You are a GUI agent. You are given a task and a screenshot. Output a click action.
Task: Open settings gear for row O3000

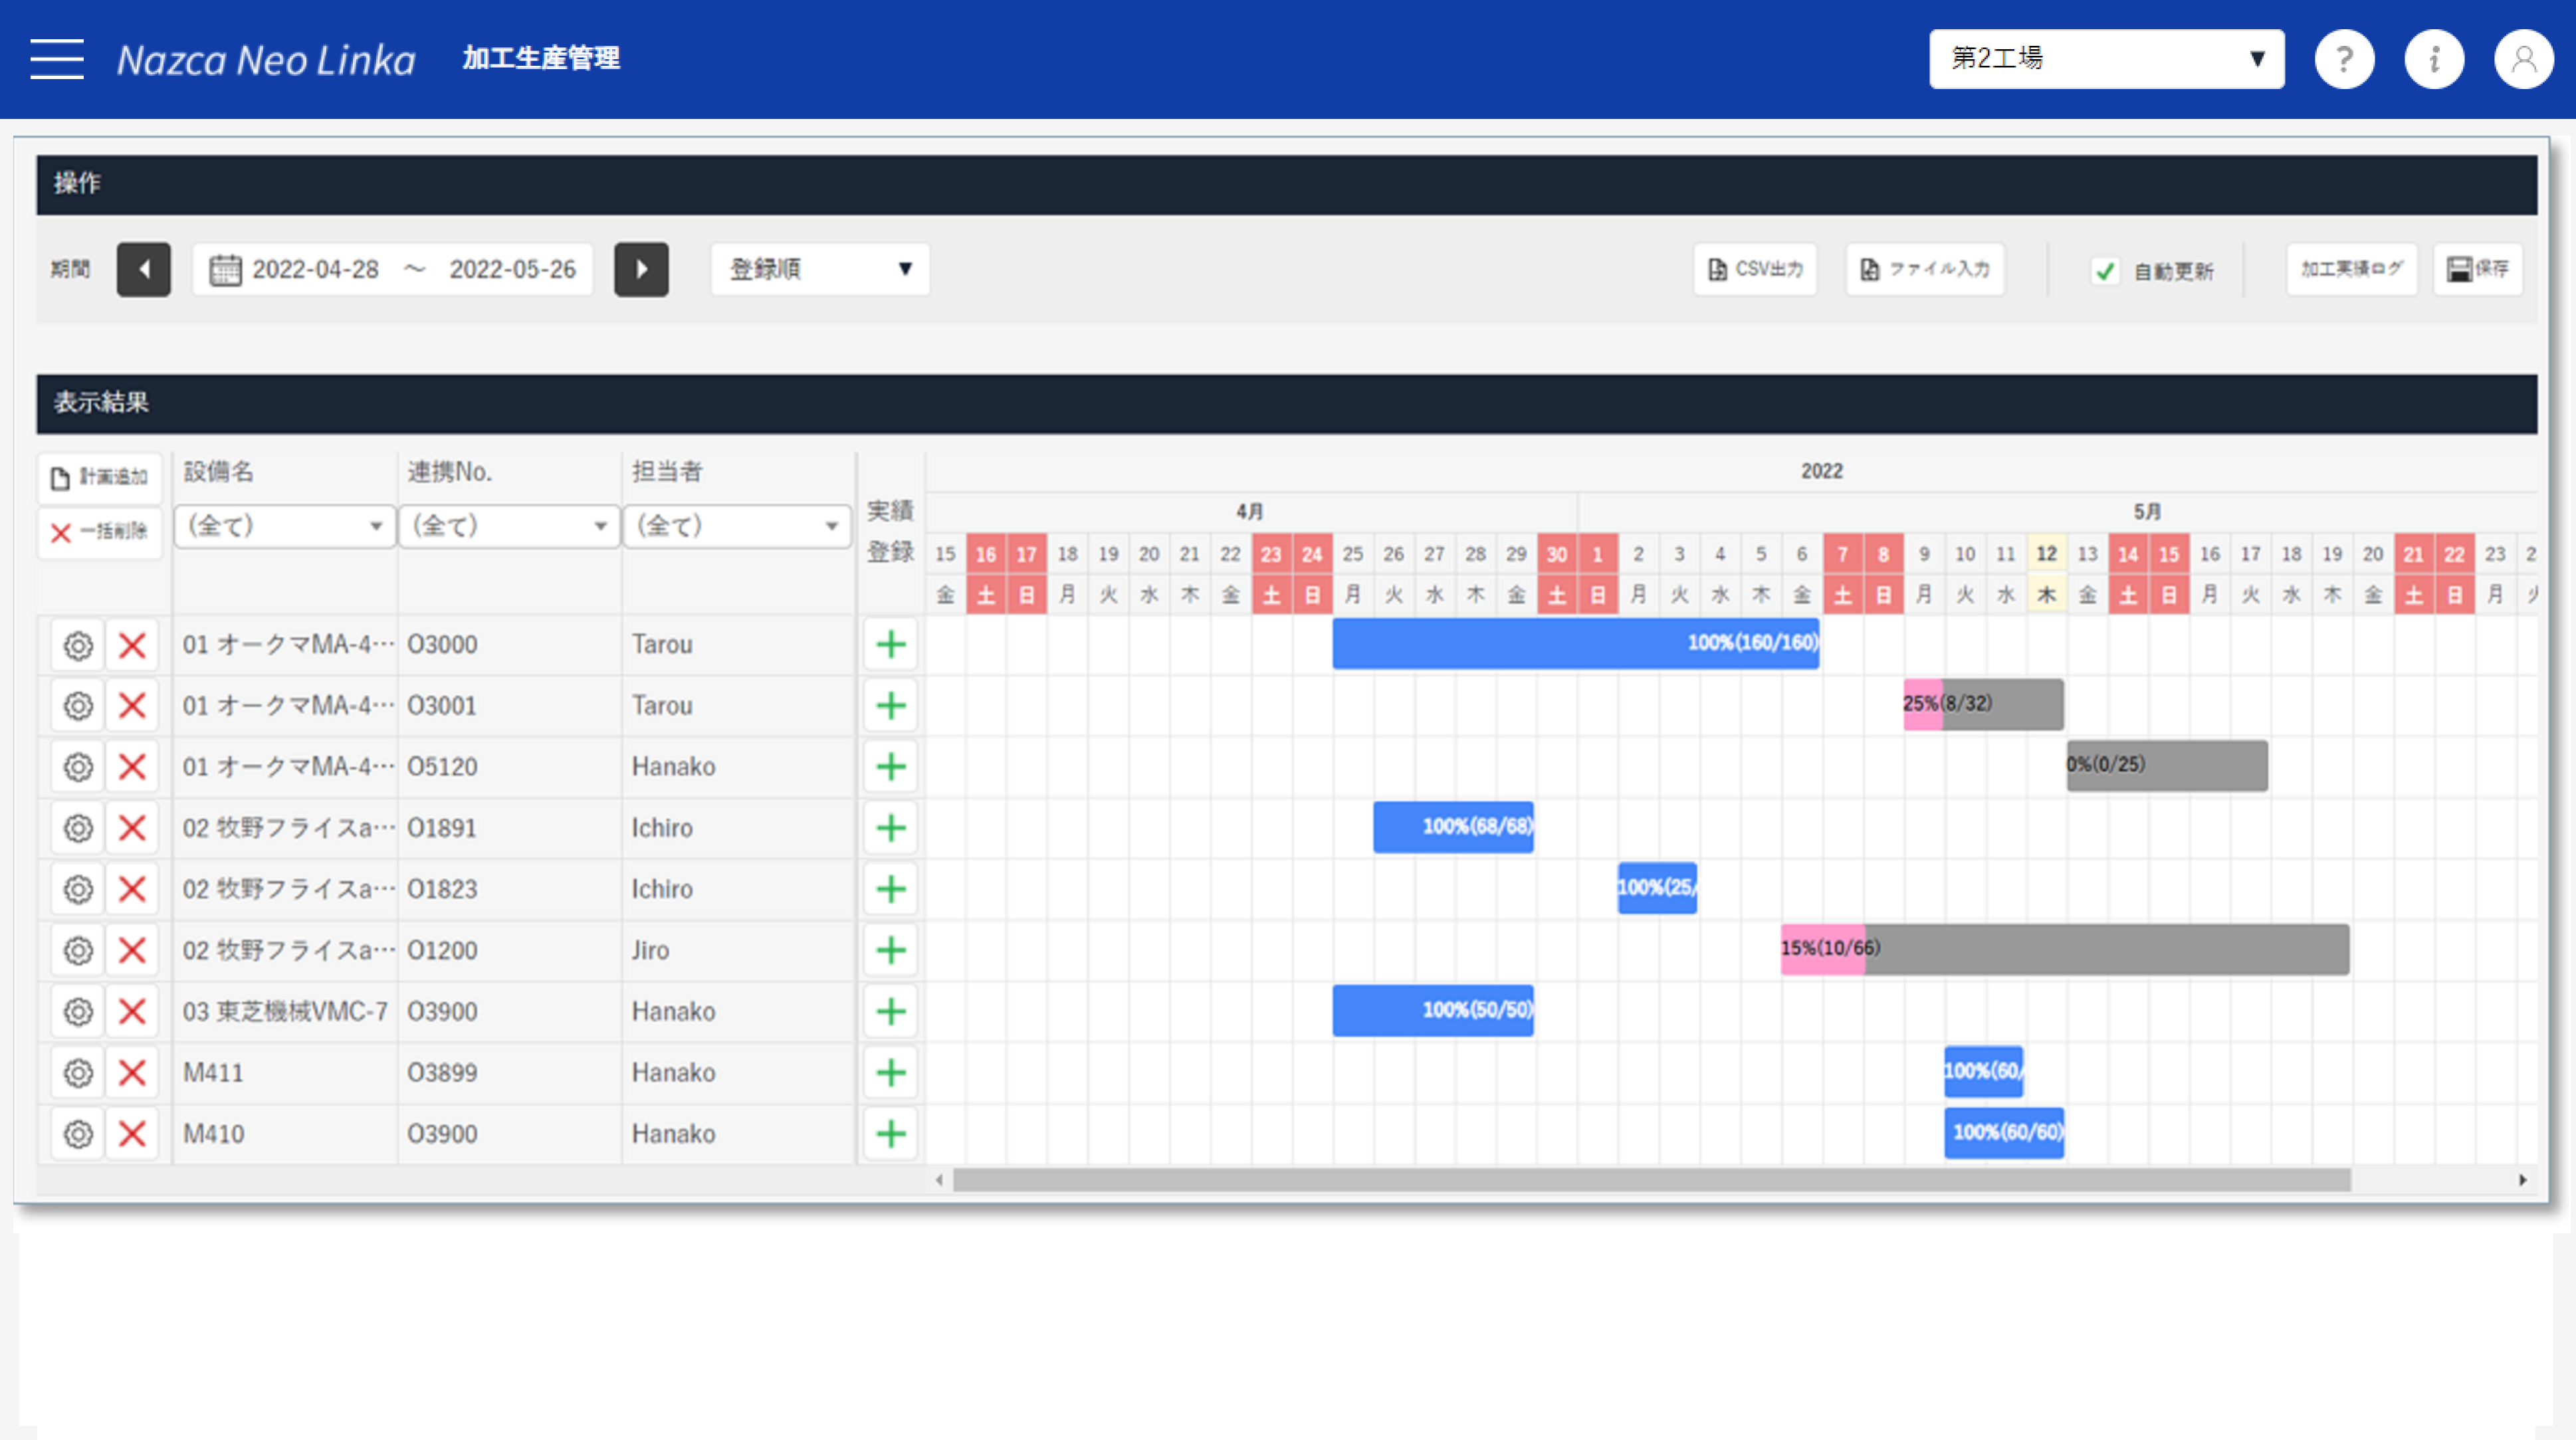(78, 645)
